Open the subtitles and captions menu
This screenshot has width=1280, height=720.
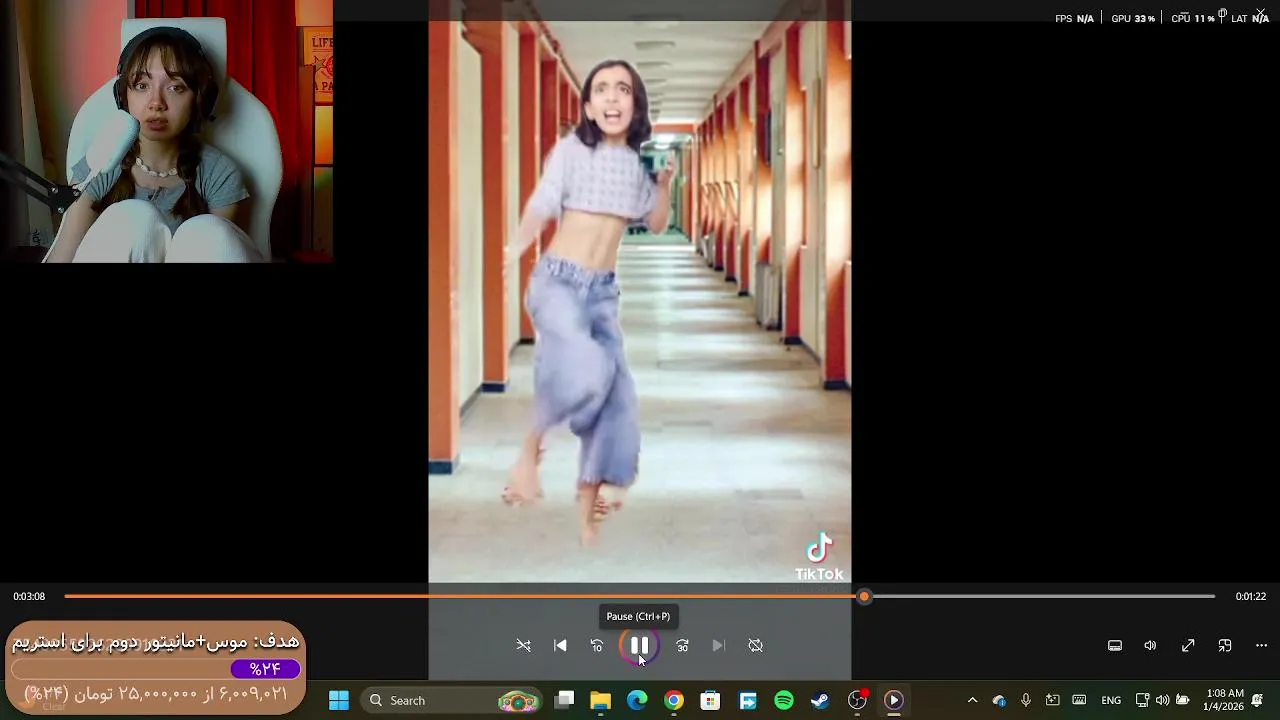coord(1115,646)
